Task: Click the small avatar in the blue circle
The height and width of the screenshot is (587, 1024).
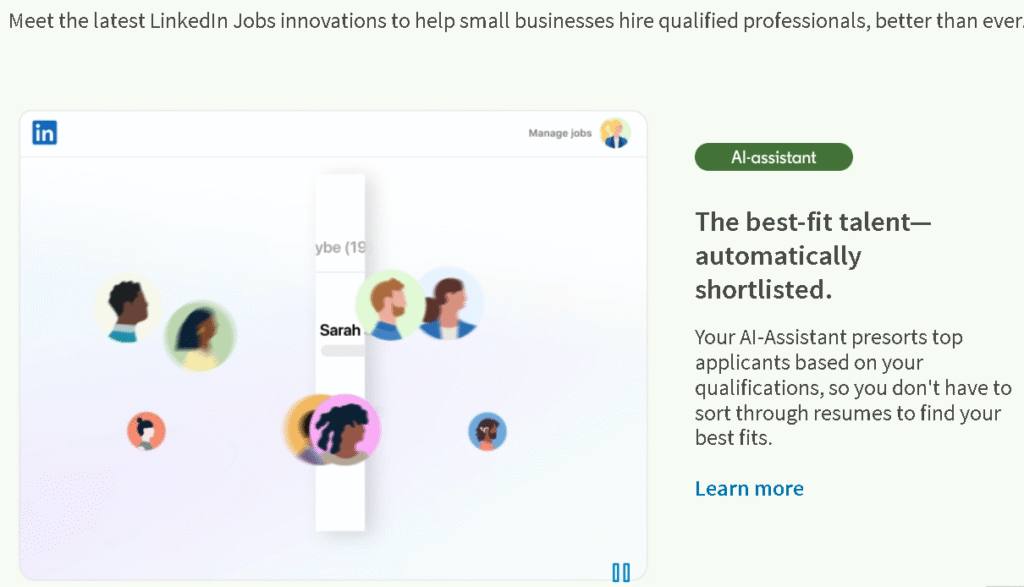Action: coord(487,432)
